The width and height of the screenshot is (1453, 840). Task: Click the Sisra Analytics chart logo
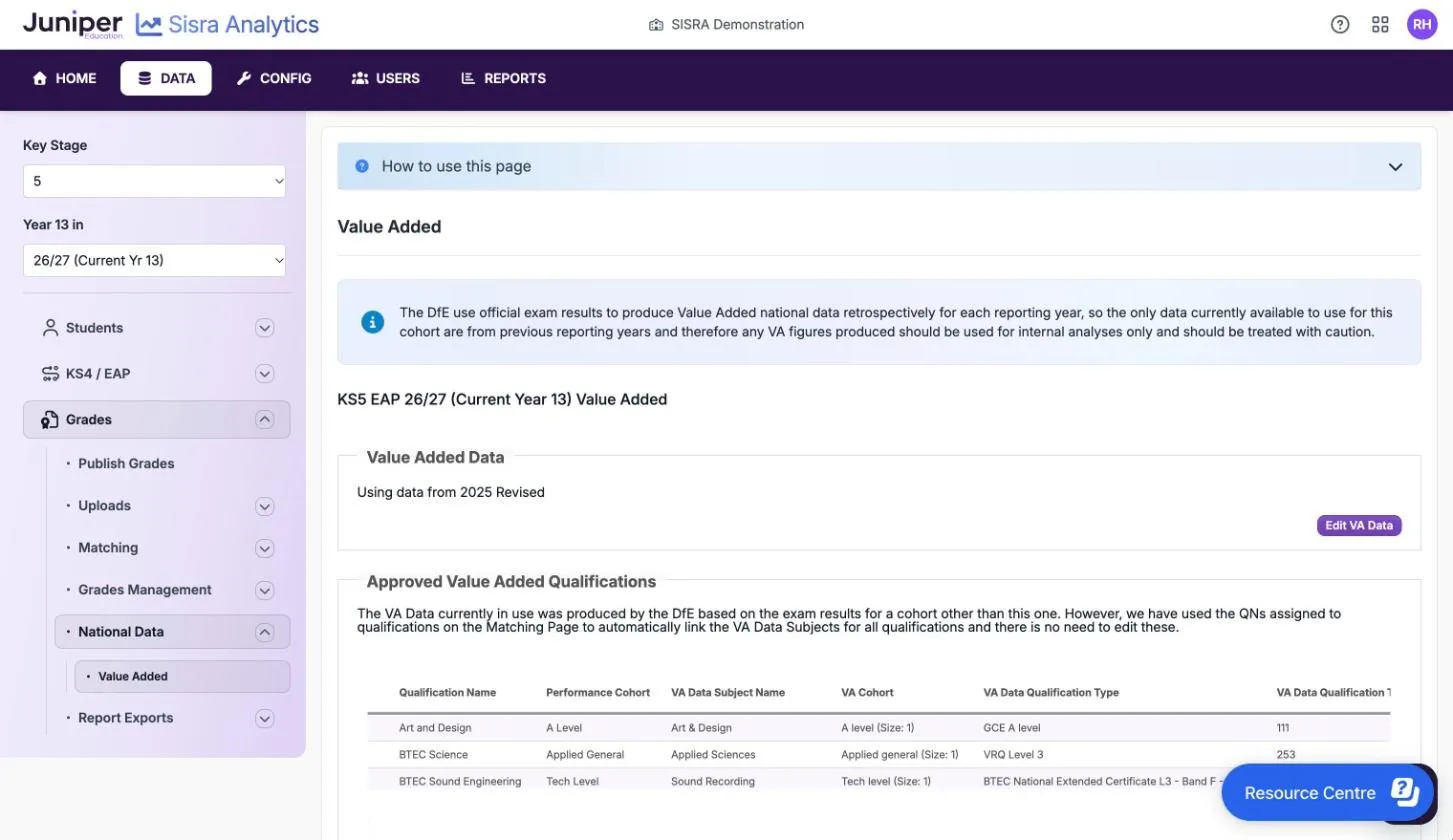149,25
